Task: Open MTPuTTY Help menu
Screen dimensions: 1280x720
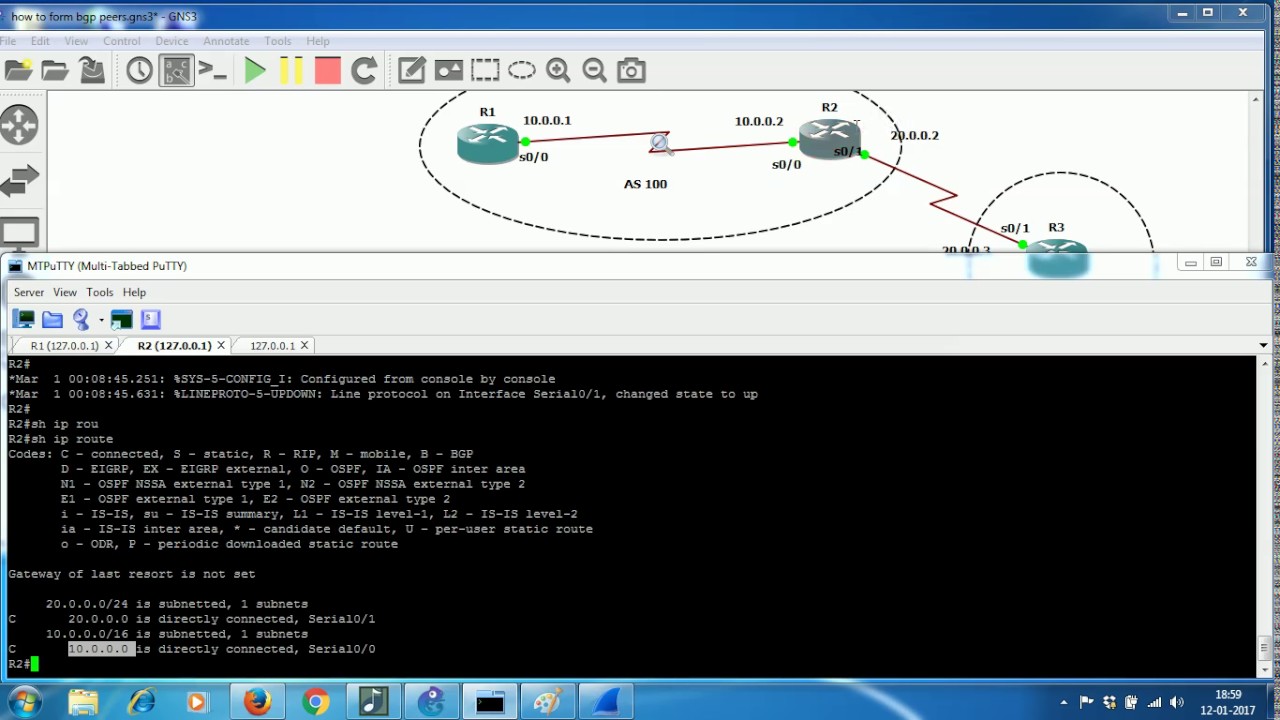Action: coord(134,292)
